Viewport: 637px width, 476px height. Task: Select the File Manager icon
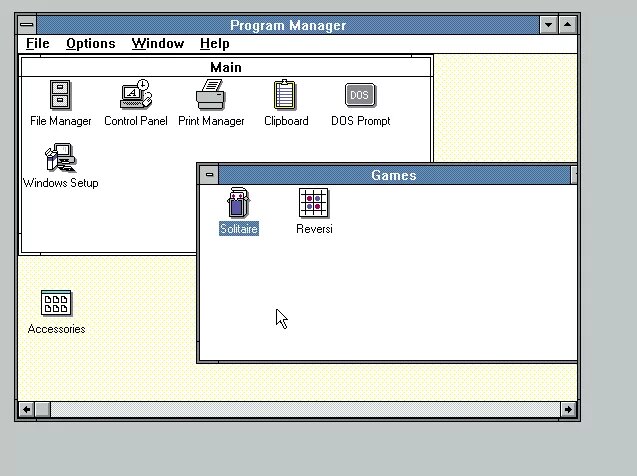tap(60, 95)
